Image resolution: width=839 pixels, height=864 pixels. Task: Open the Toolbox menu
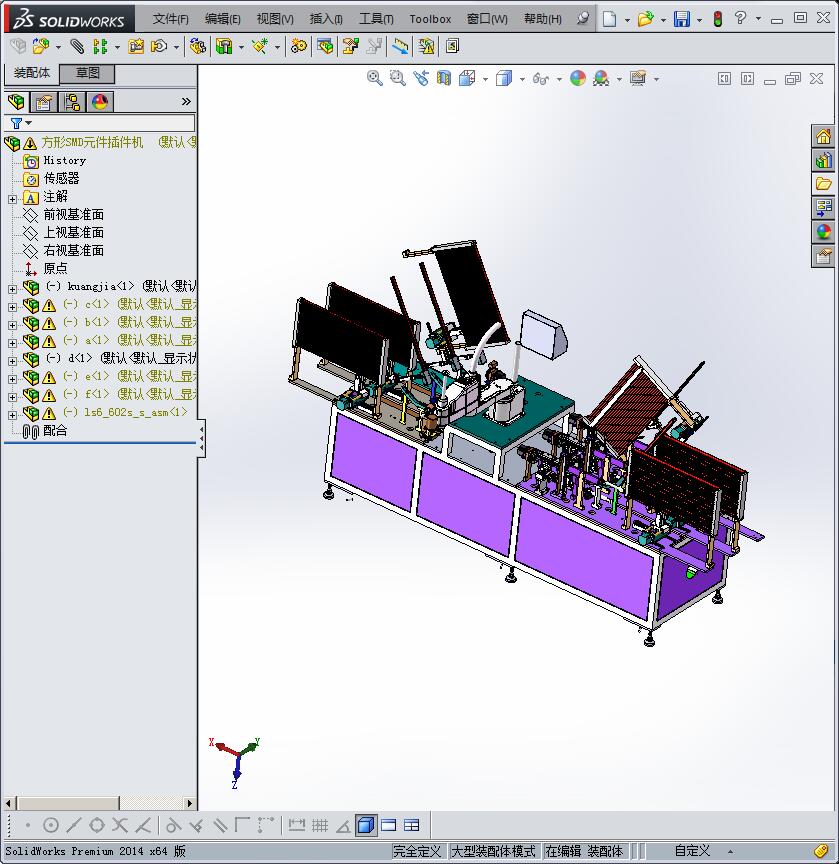pos(430,19)
